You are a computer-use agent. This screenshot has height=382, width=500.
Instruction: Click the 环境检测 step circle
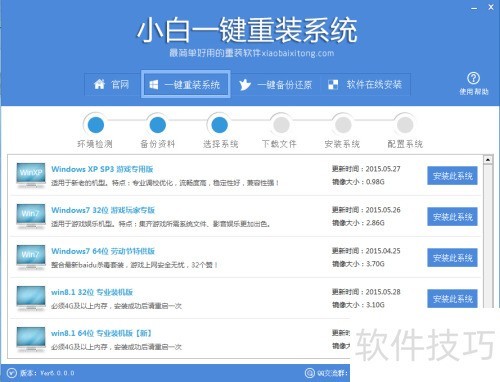[96, 125]
